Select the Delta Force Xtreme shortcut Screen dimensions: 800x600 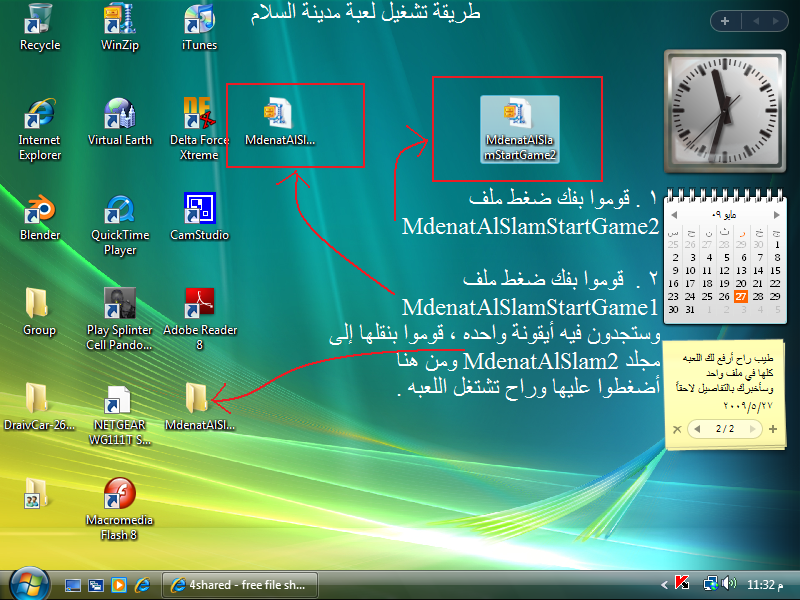coord(199,130)
